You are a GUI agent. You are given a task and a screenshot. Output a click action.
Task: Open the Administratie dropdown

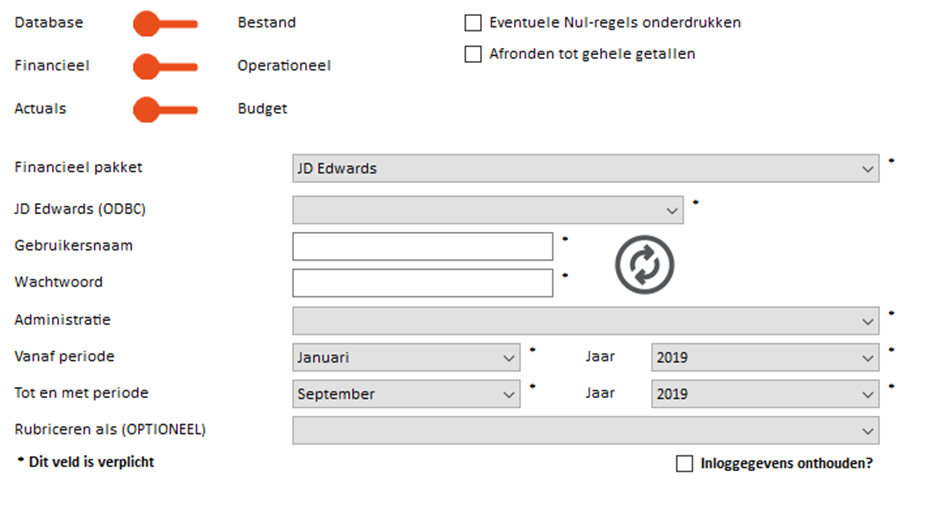[585, 320]
